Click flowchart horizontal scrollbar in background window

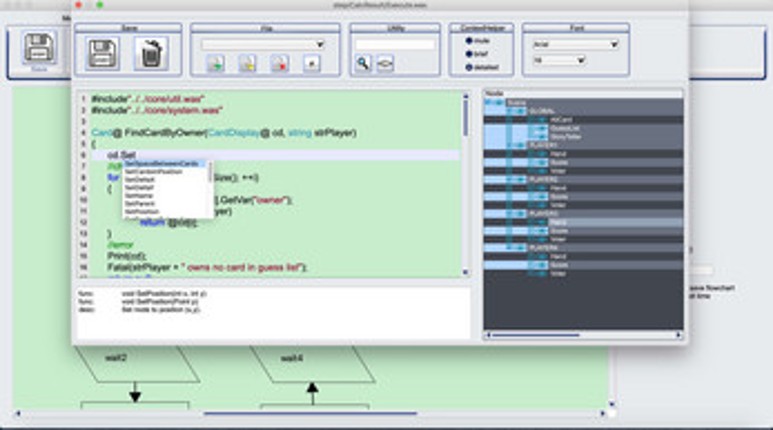311,414
